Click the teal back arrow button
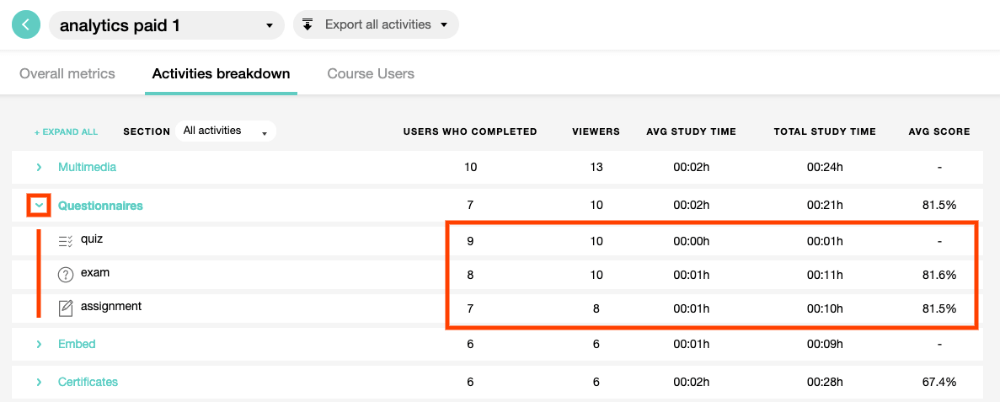Viewport: 1000px width, 402px height. tap(26, 25)
